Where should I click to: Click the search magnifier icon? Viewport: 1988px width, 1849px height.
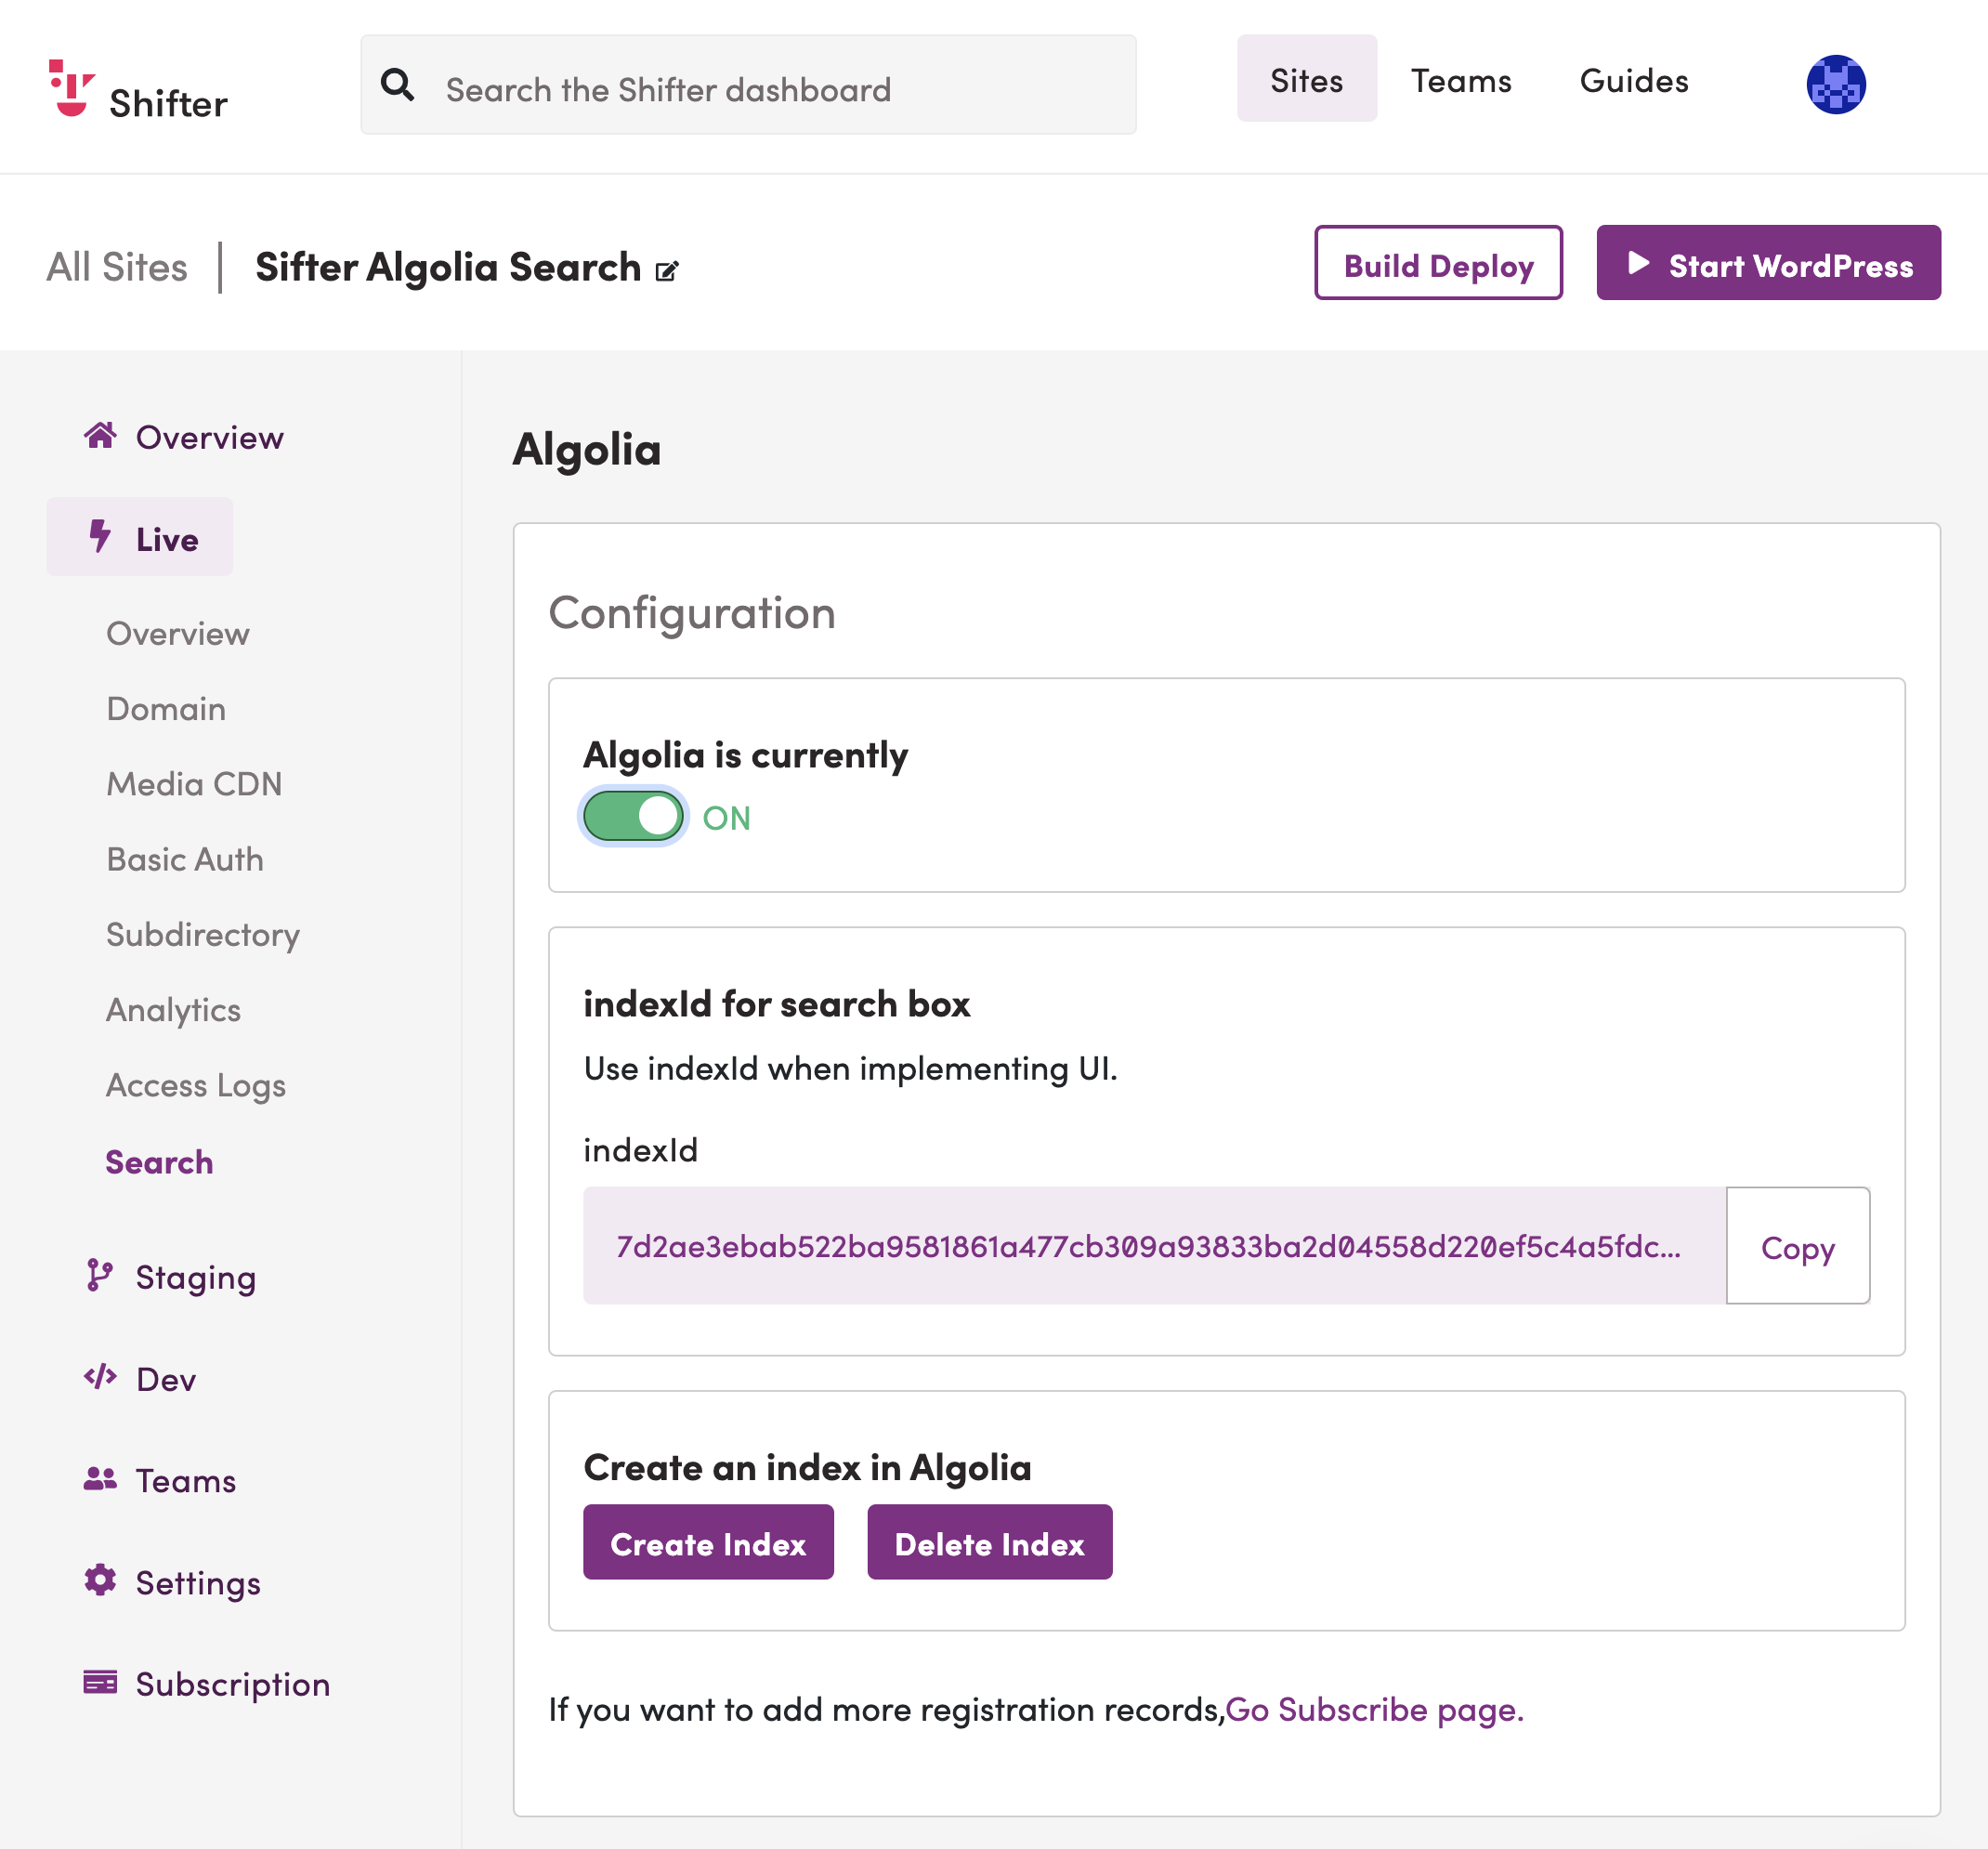[397, 85]
